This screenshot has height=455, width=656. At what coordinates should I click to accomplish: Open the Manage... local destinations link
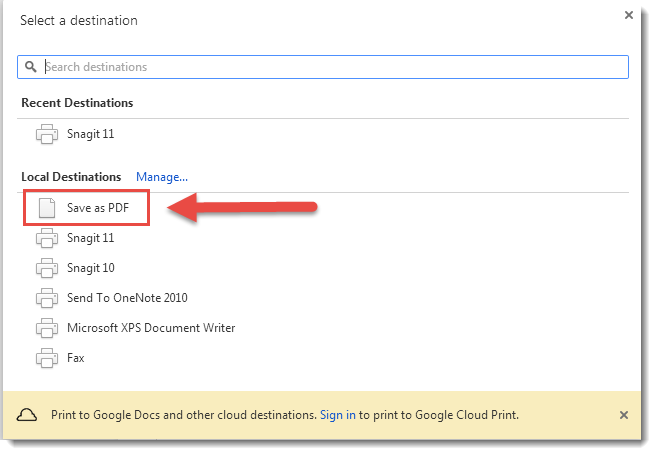coord(162,177)
